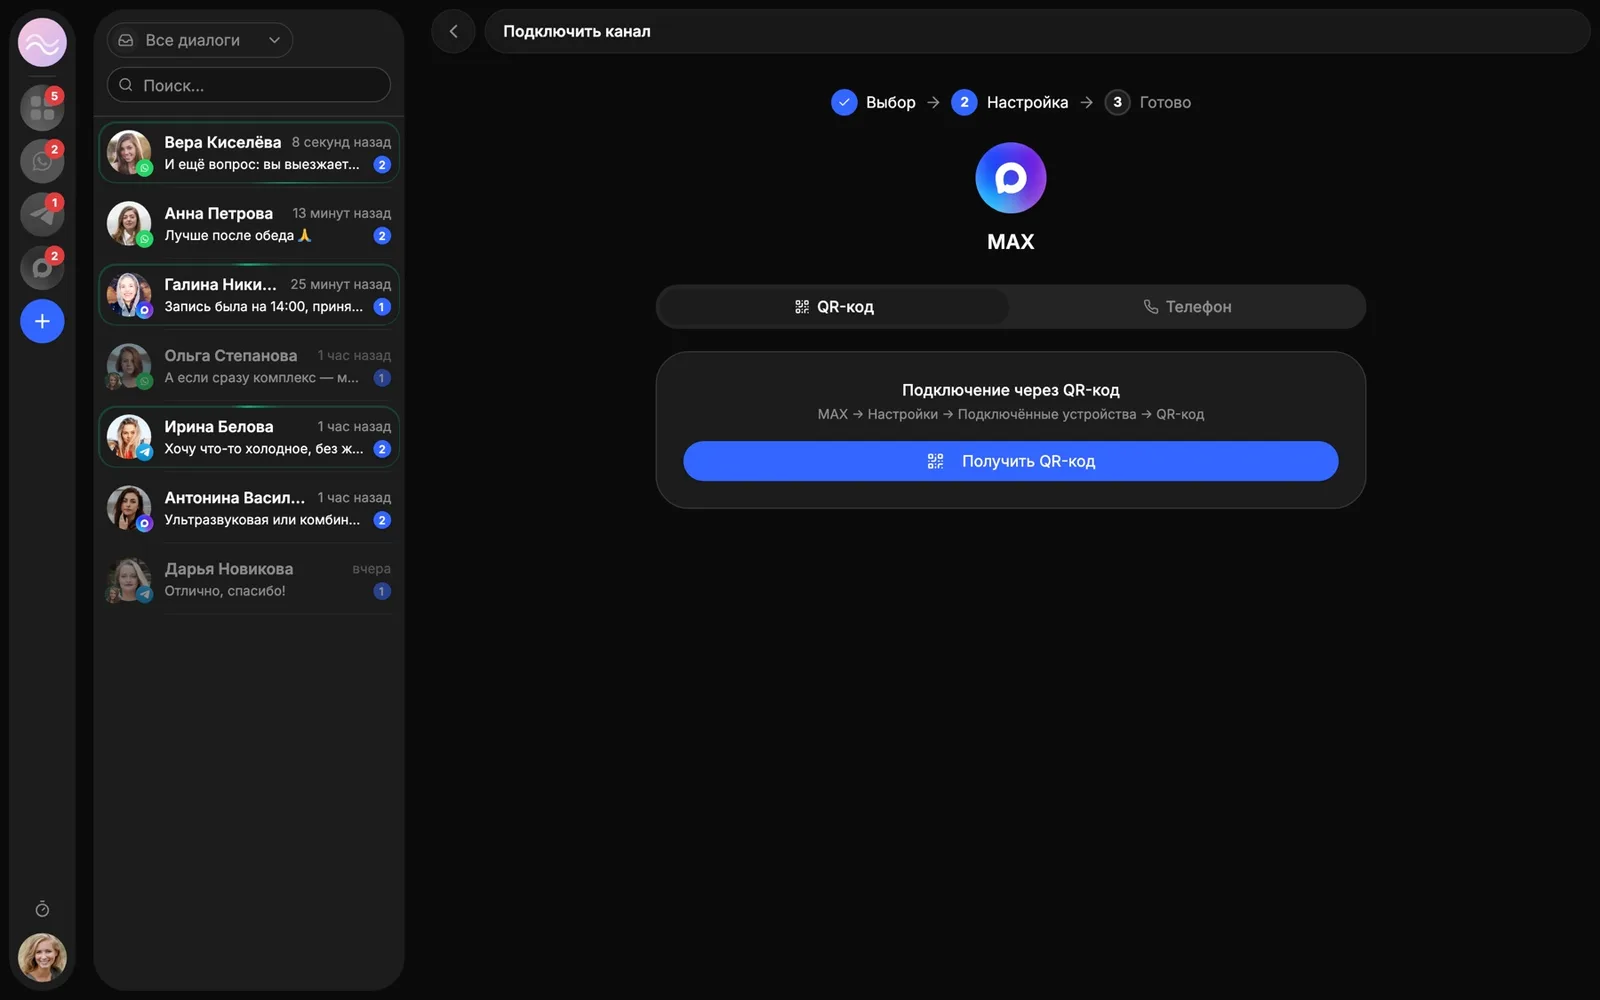Switch to the QR-код tab
Image resolution: width=1600 pixels, height=1000 pixels.
[834, 307]
